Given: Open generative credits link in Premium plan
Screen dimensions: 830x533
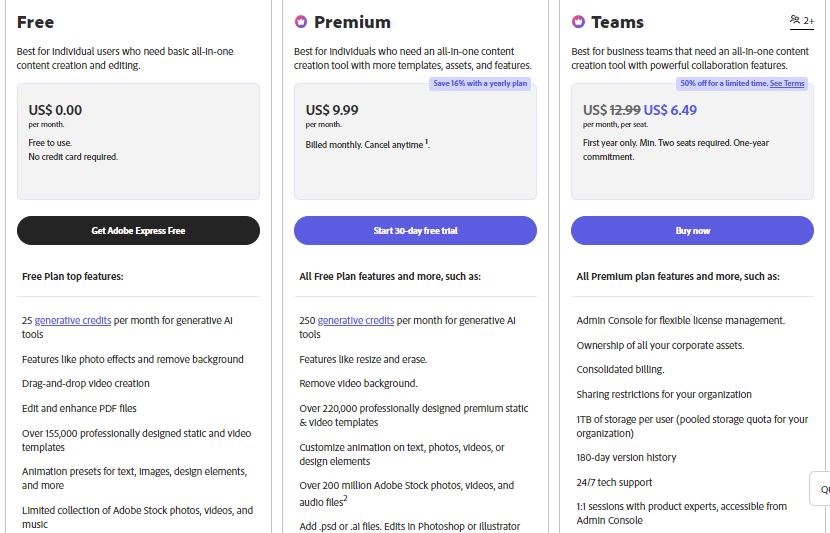Looking at the screenshot, I should [355, 321].
